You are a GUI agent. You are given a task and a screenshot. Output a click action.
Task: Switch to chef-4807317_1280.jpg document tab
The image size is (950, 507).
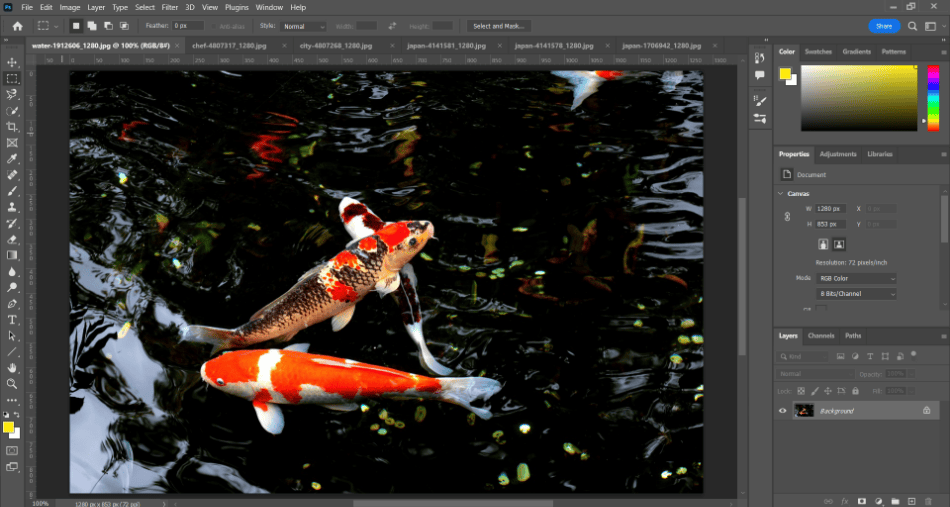tap(229, 45)
